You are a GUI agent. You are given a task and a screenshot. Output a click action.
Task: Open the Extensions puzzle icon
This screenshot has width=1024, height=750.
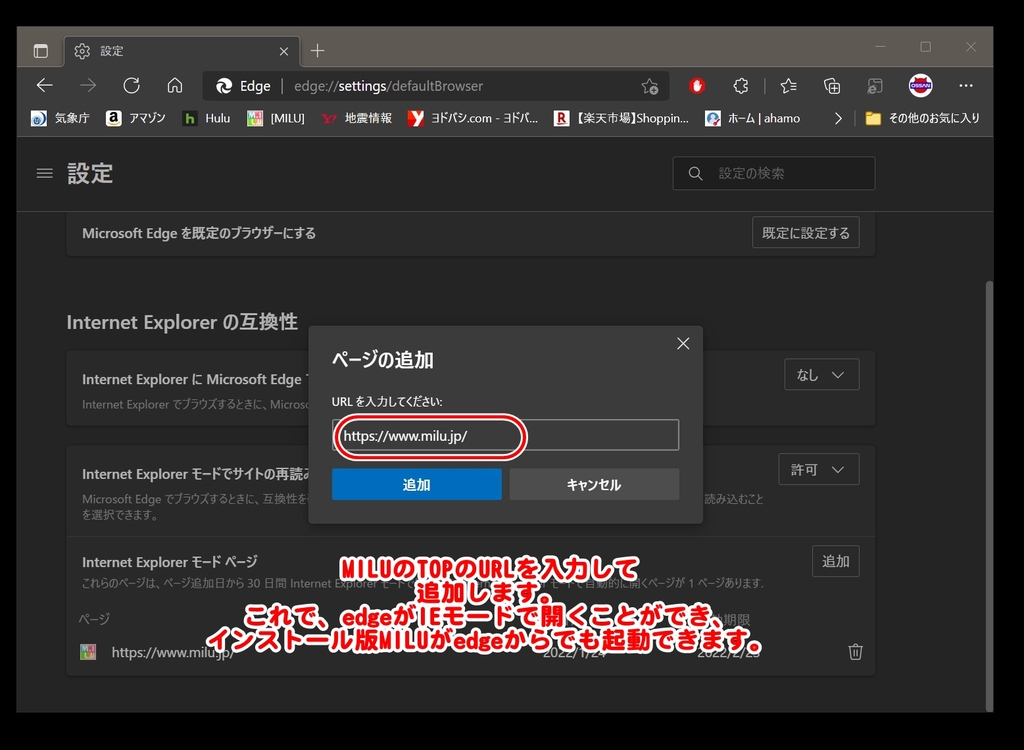click(x=741, y=85)
